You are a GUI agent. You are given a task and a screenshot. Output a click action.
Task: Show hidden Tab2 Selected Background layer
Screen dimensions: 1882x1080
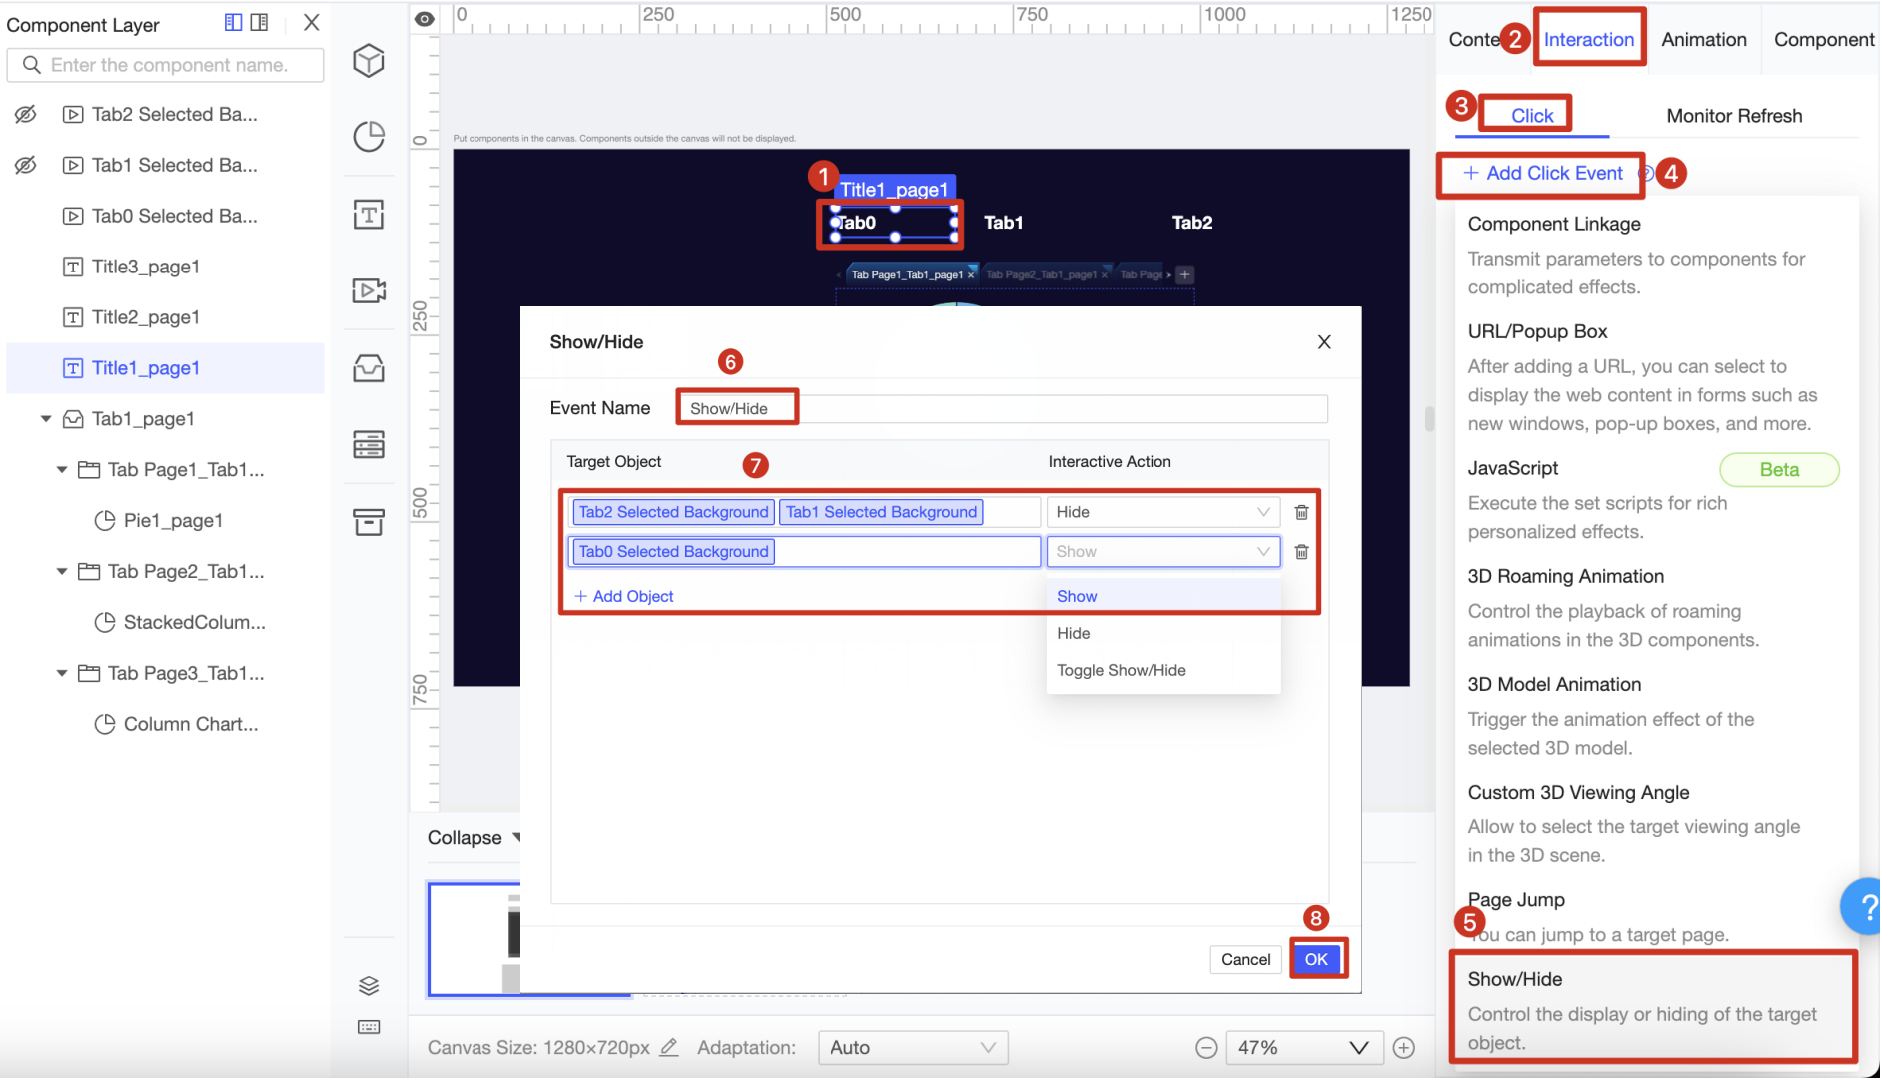[x=26, y=114]
